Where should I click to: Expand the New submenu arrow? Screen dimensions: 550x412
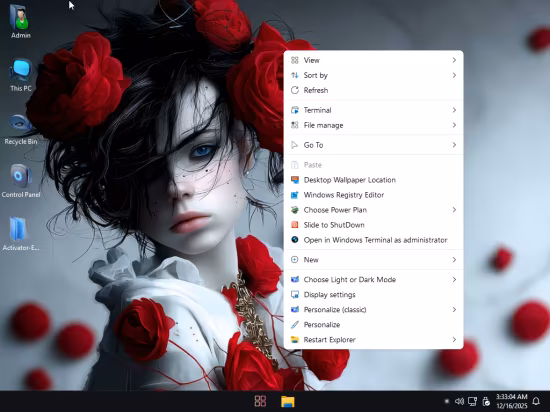pos(454,259)
